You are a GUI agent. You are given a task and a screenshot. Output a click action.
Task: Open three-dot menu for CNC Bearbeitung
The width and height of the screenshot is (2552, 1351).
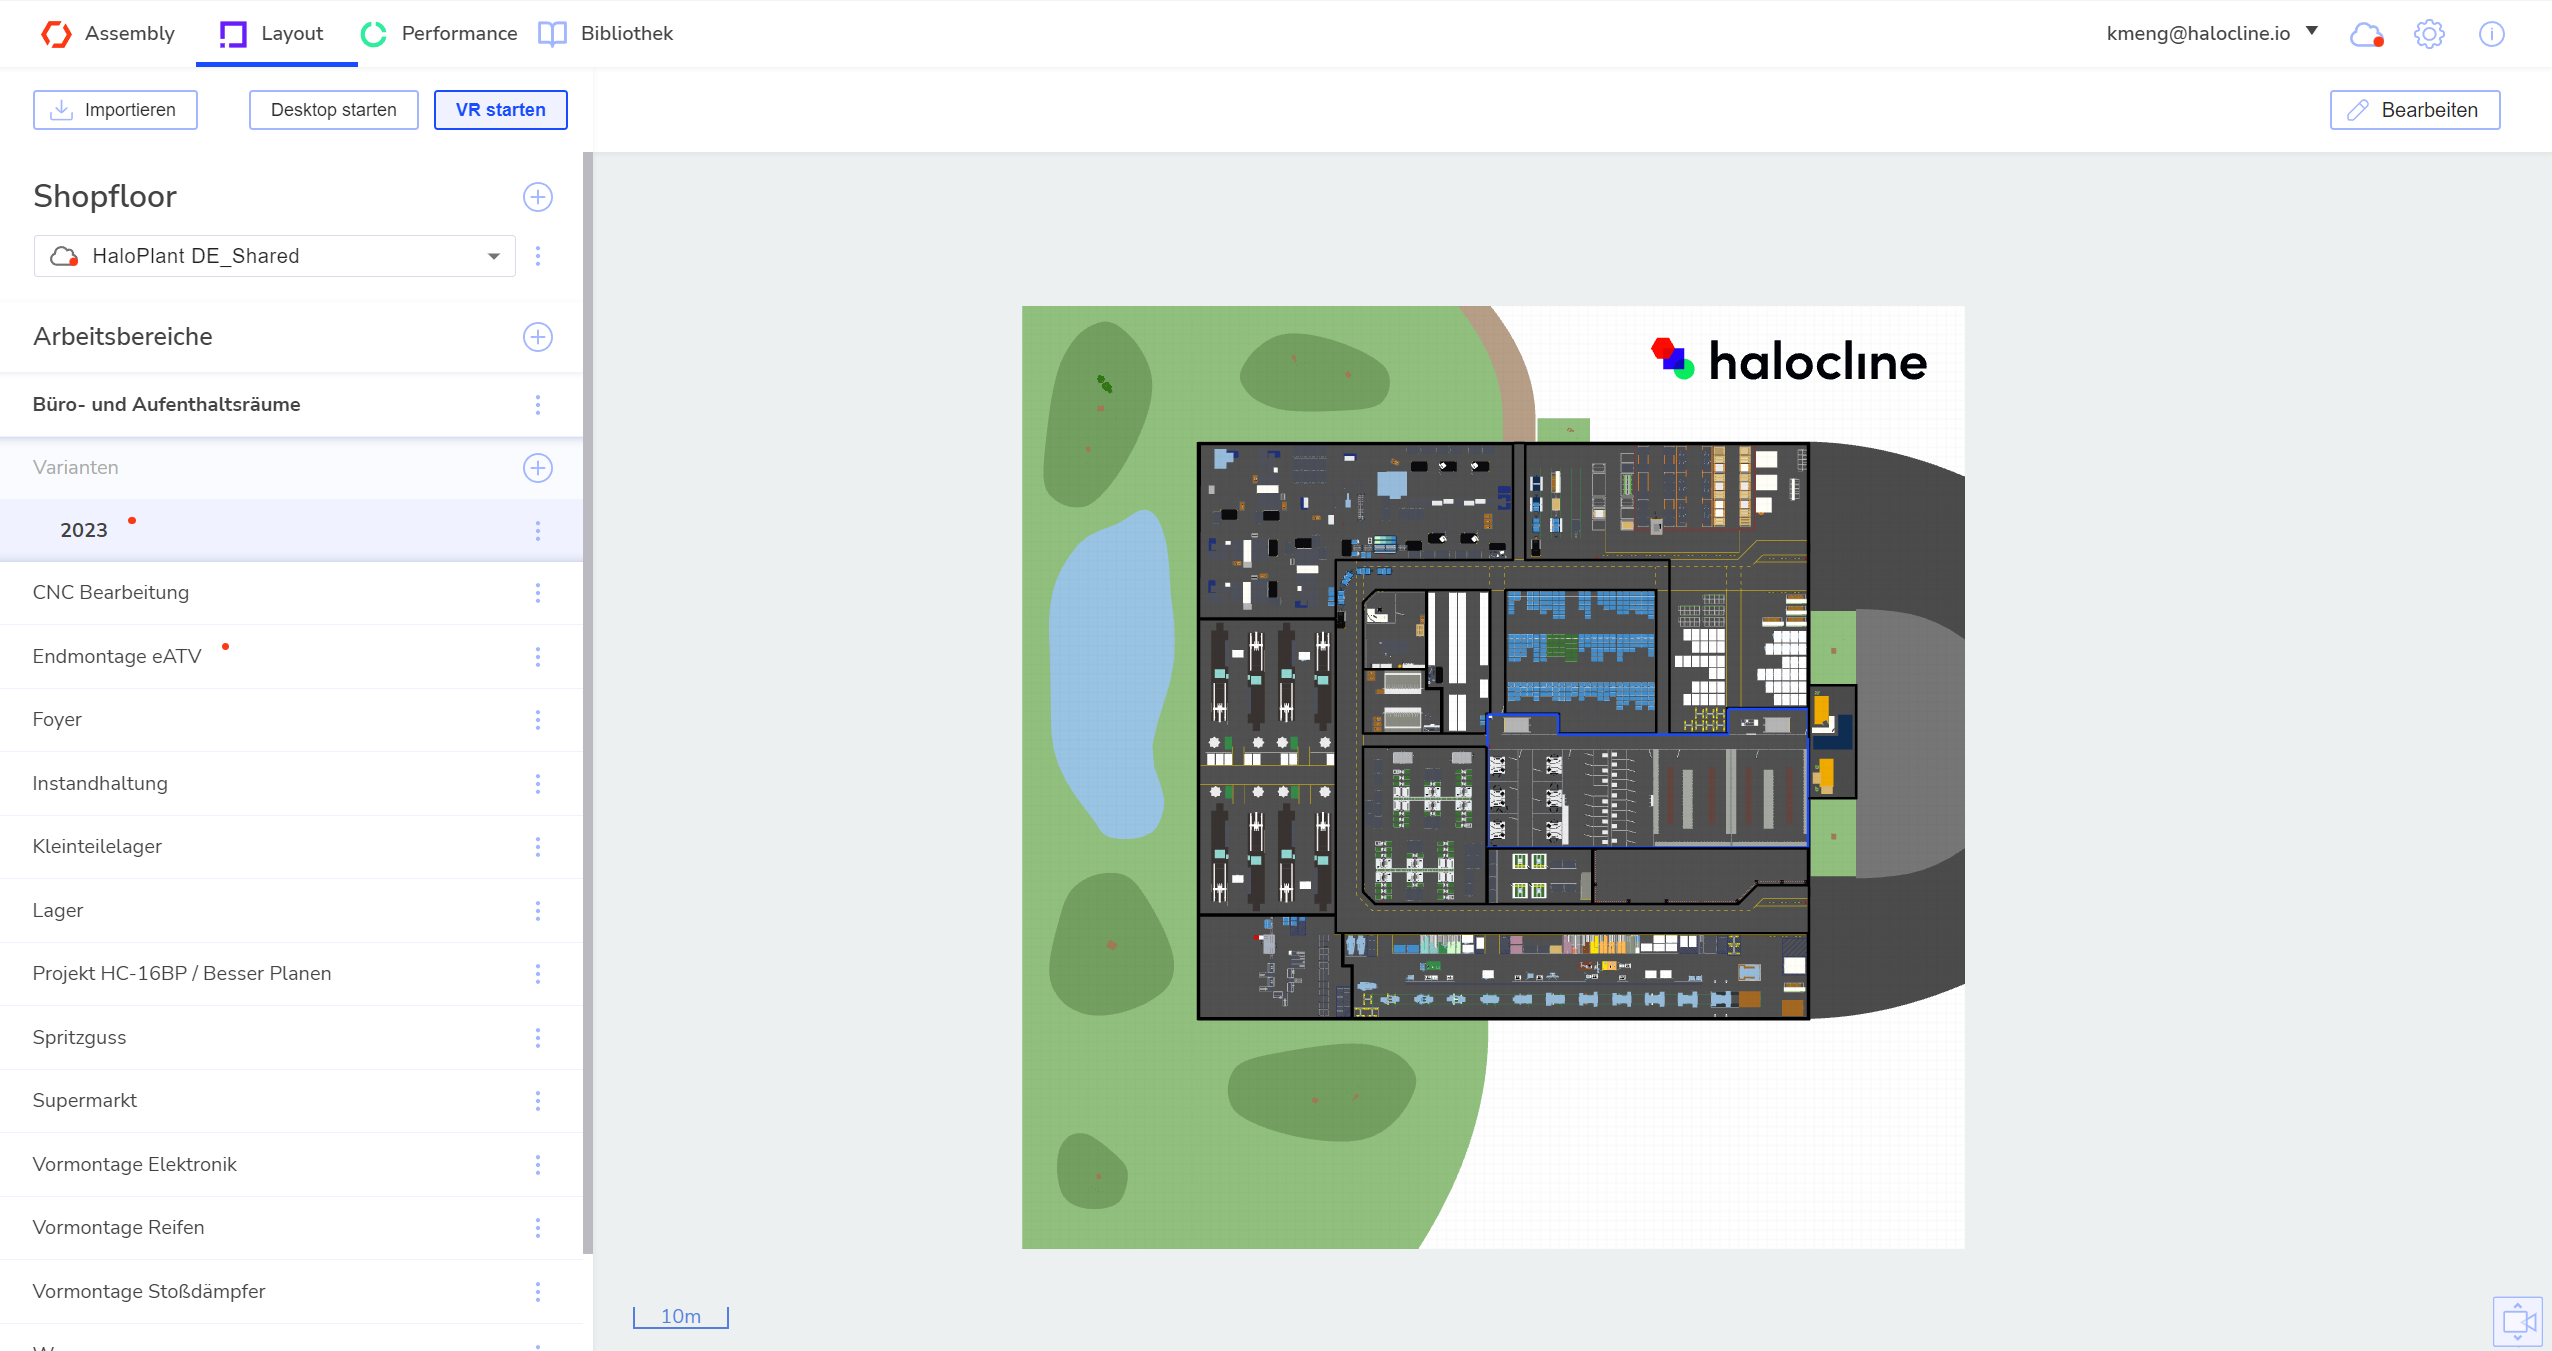[x=538, y=593]
